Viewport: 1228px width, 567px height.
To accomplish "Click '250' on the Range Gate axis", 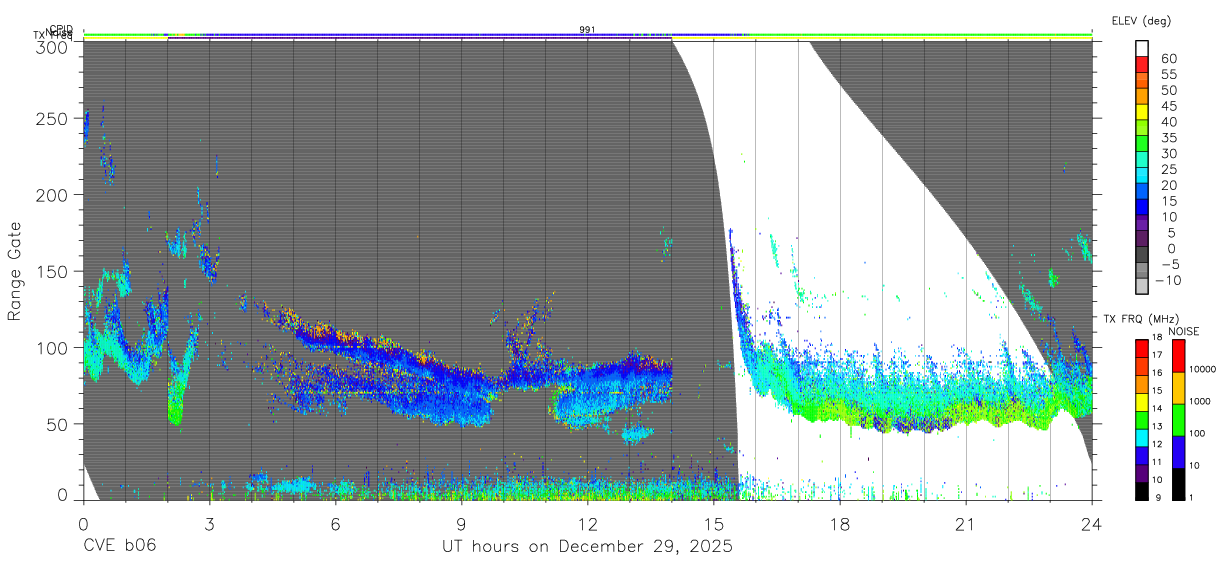I will 53,118.
